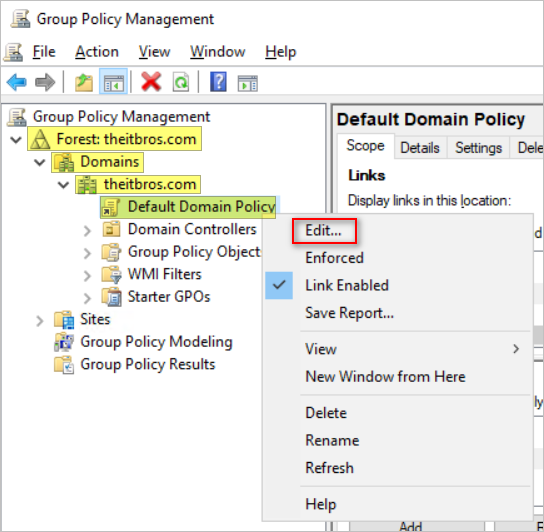Expand the Domain Controllers node
Viewport: 544px width, 532px height.
(87, 230)
